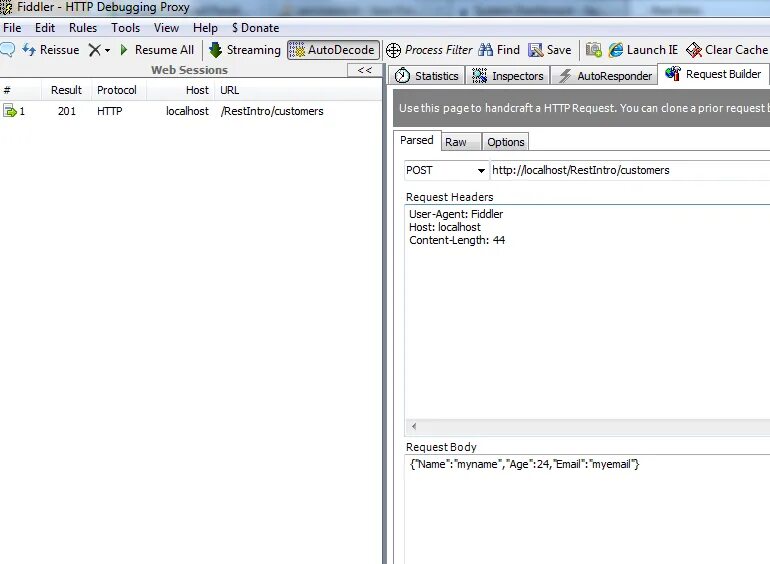Click the camera screenshot icon

point(594,50)
